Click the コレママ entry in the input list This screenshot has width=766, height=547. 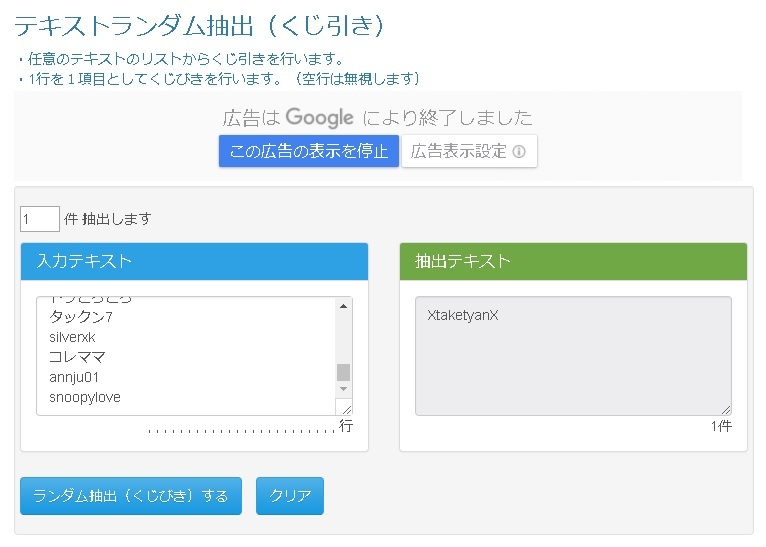(78, 357)
